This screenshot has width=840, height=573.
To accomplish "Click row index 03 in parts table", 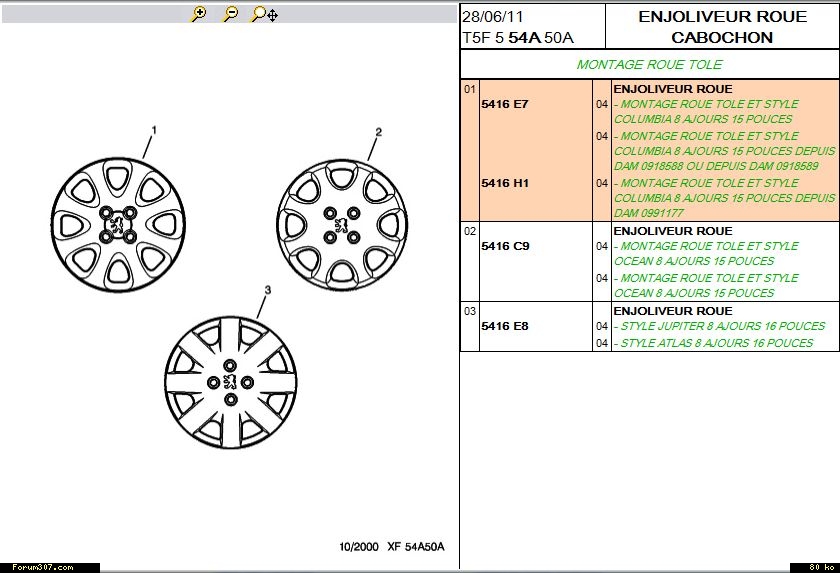I will (x=469, y=311).
